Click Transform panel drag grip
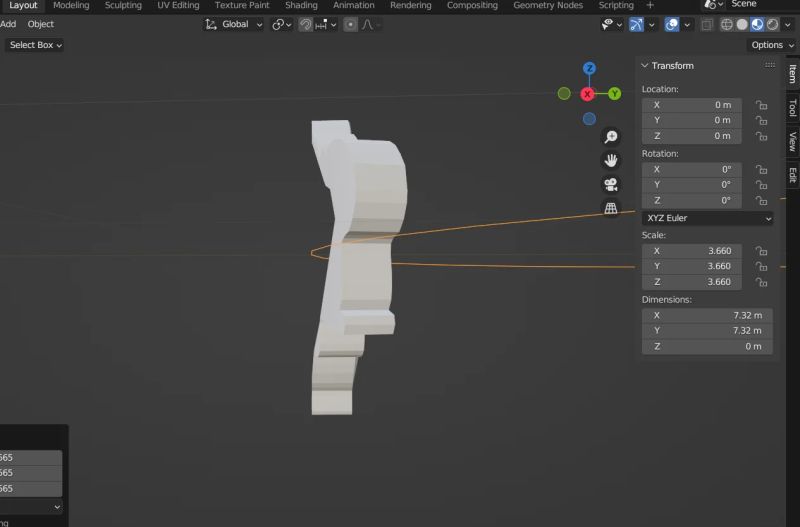The height and width of the screenshot is (527, 800). [770, 65]
